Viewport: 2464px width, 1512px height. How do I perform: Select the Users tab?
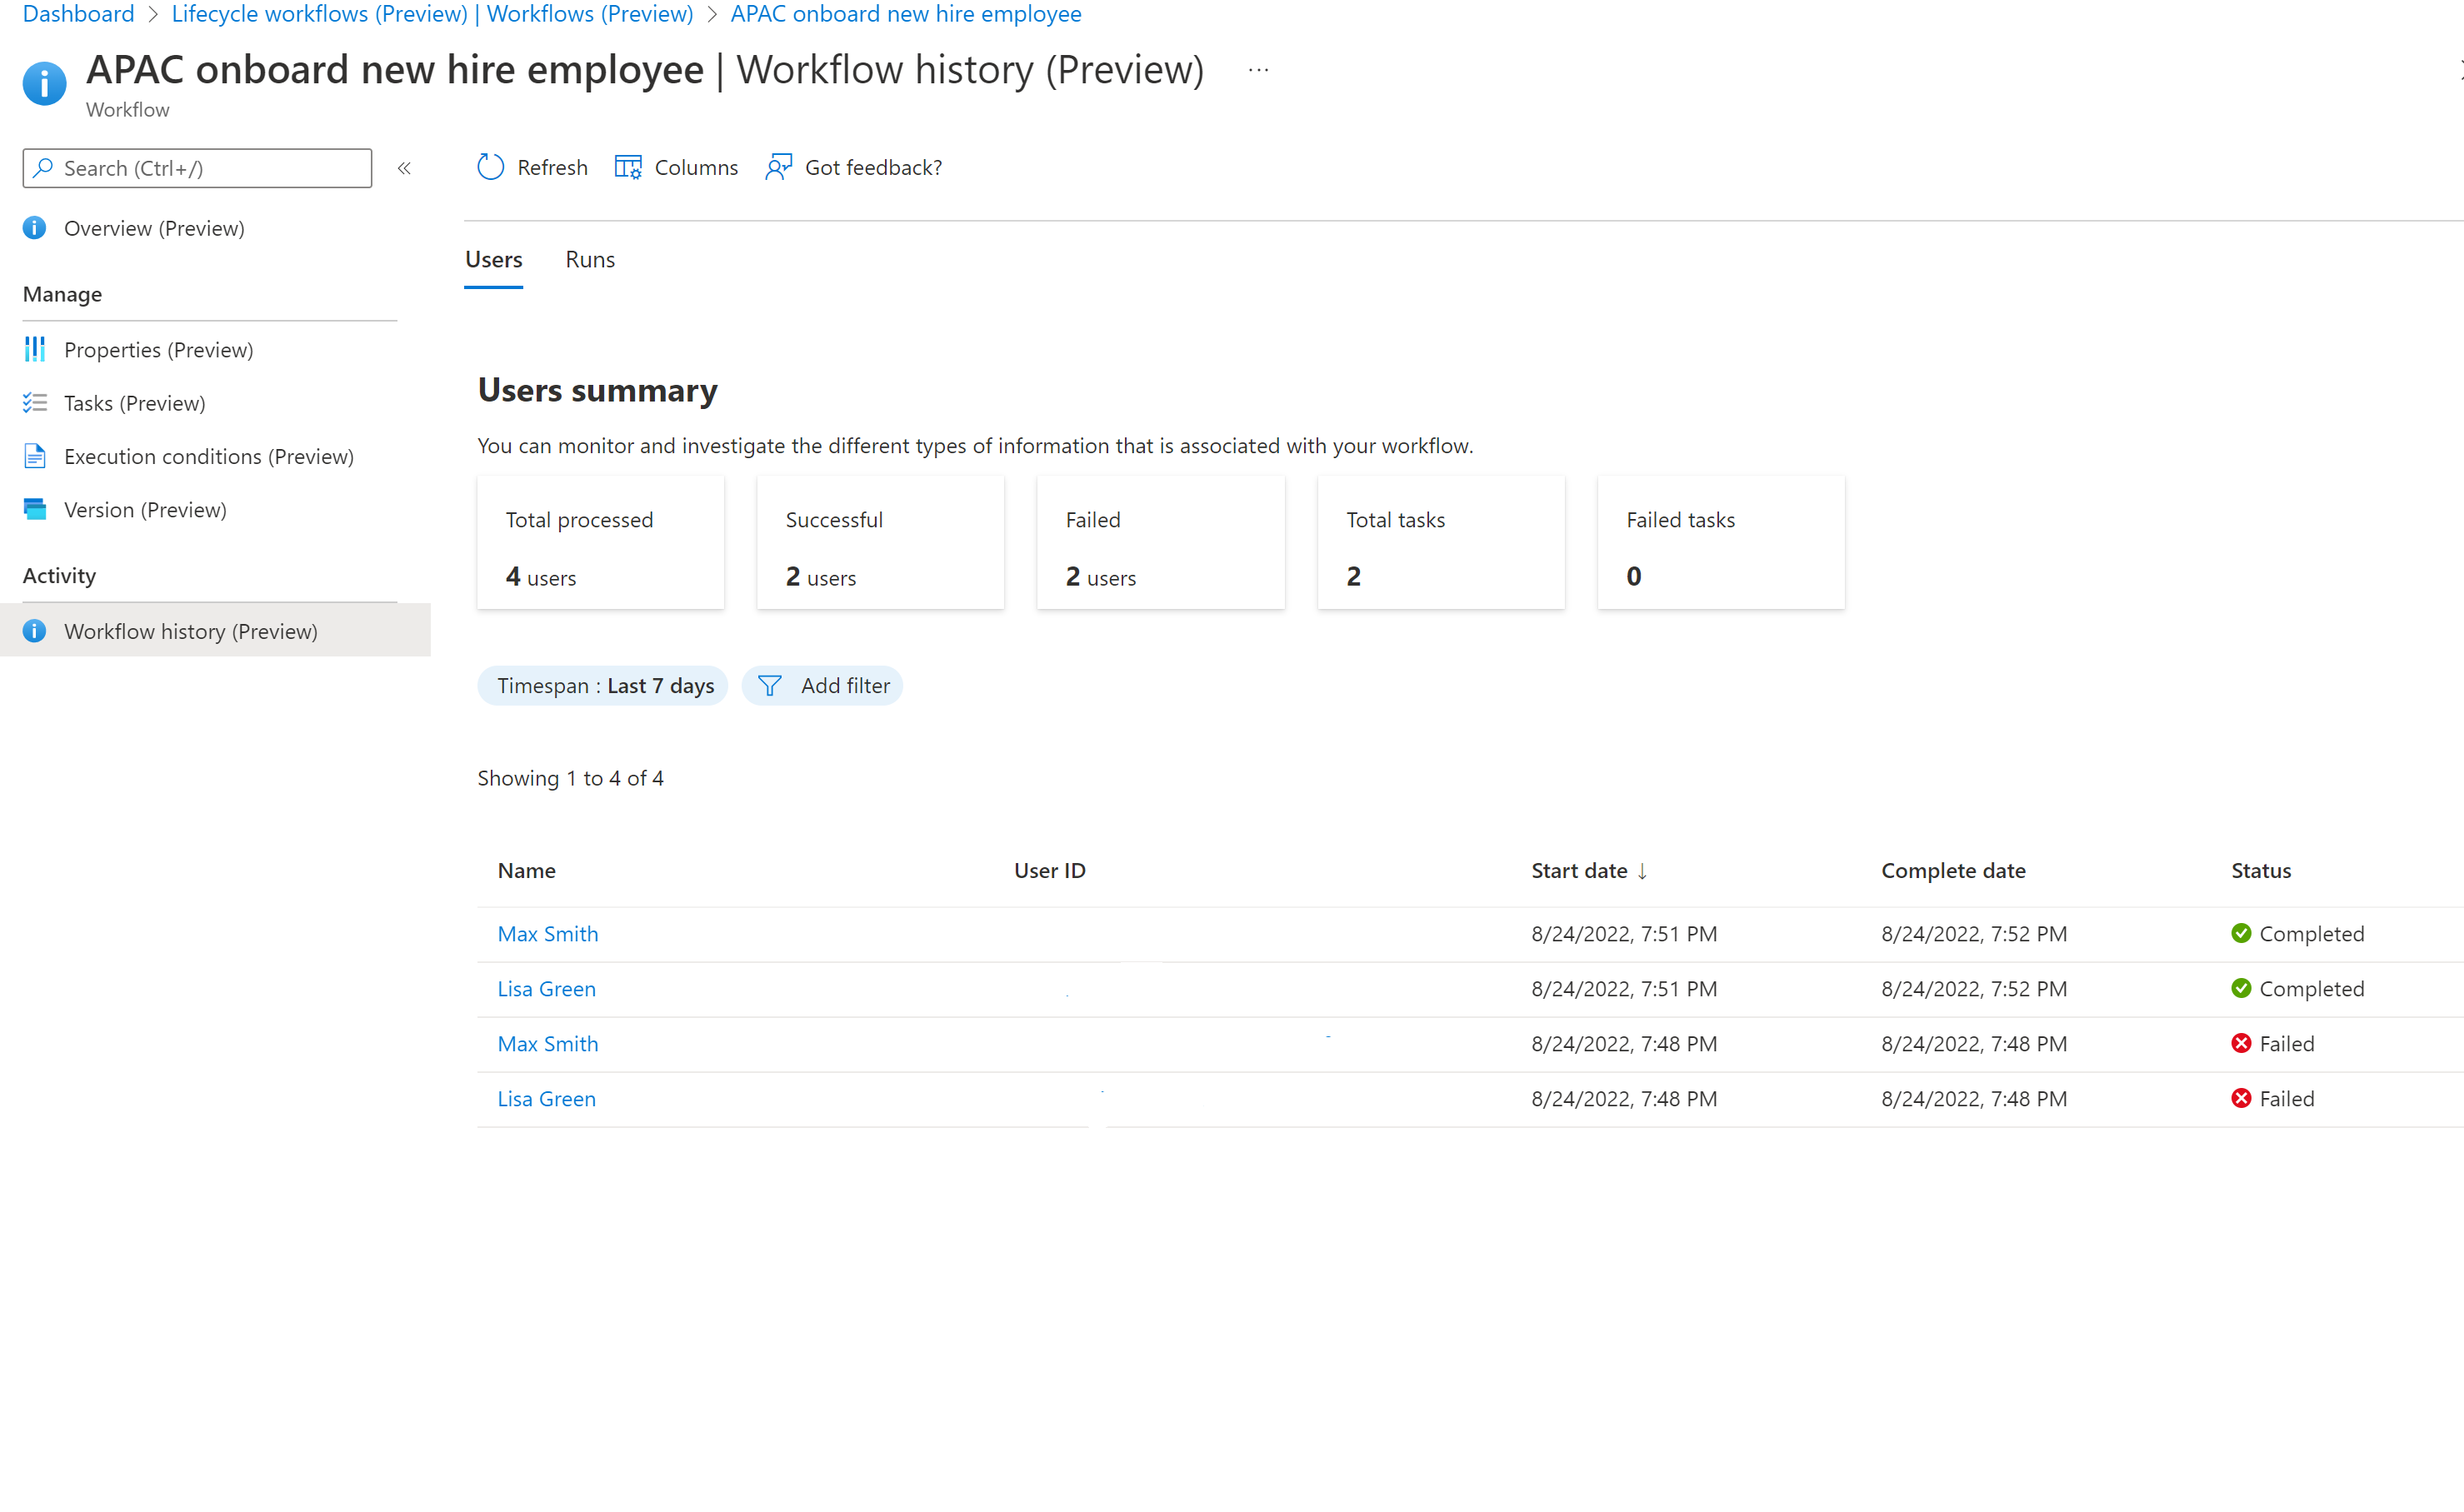point(492,259)
